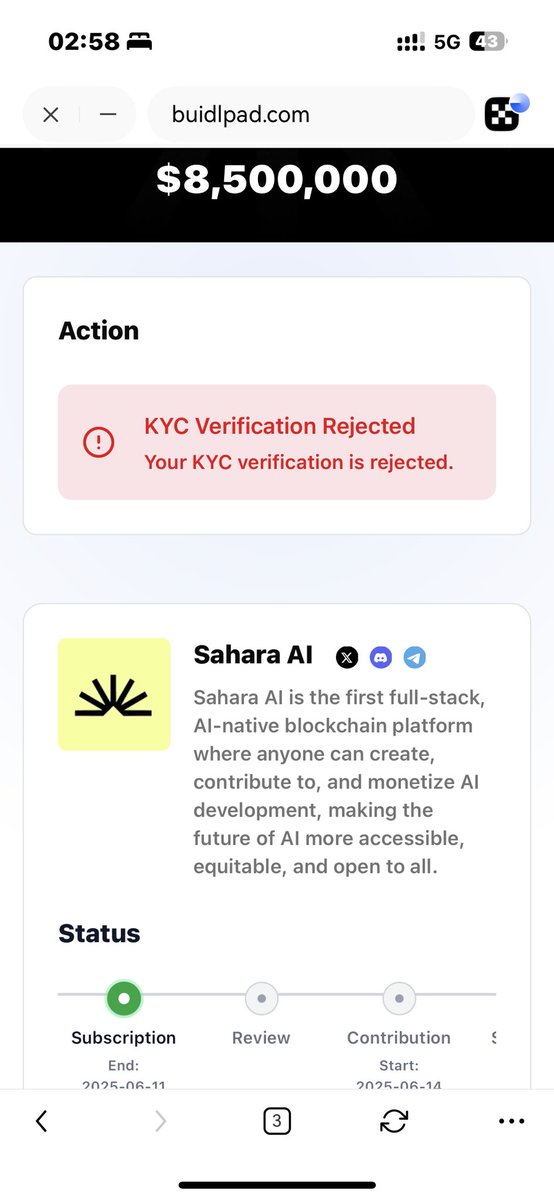Select the green Subscription status step
554x1200 pixels.
[x=123, y=997]
